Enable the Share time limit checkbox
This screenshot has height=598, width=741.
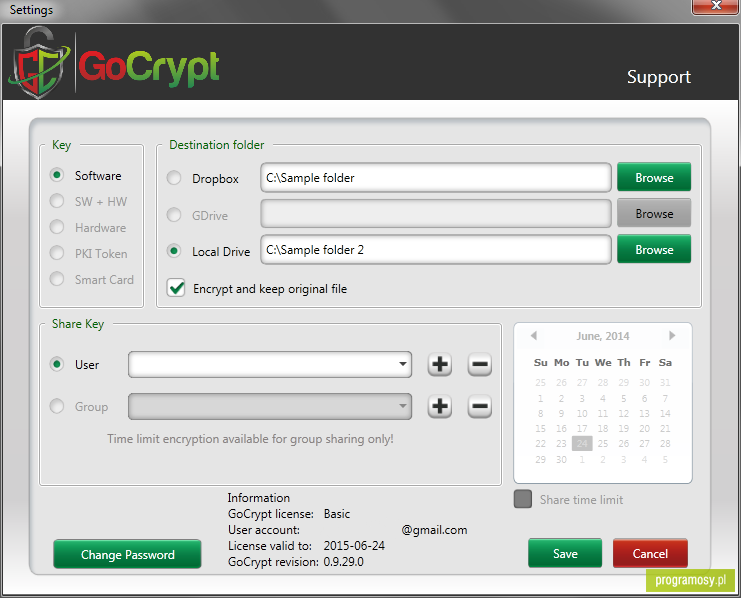523,499
